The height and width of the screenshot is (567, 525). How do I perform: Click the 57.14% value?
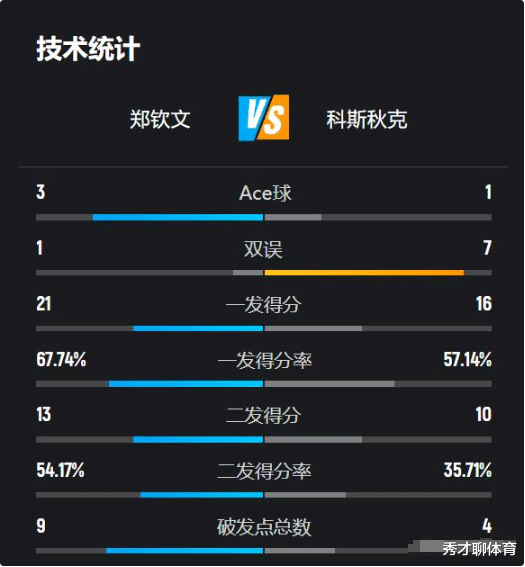pyautogui.click(x=468, y=359)
